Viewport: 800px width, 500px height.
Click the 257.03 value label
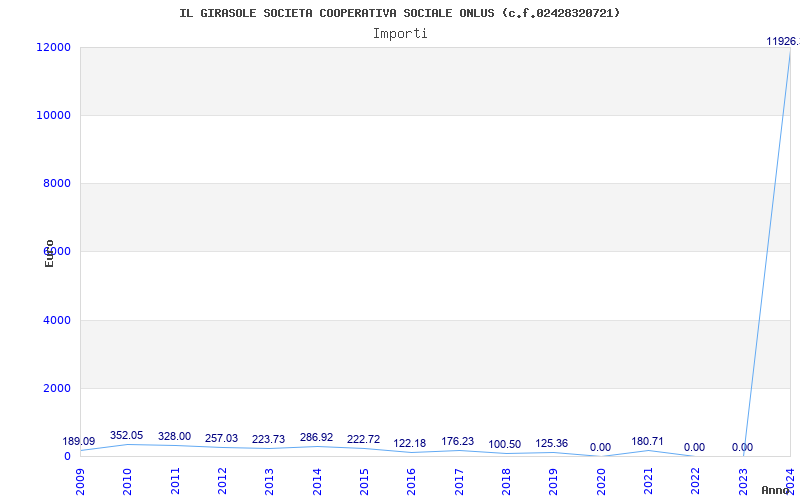[221, 438]
